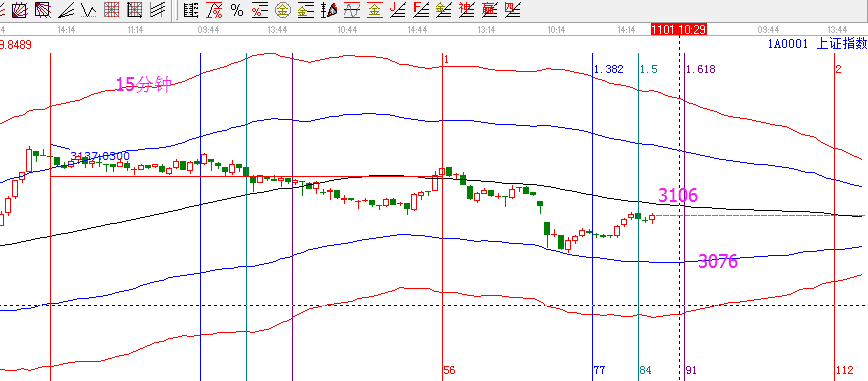Viewport: 868px width, 381px height.
Task: Choose the parallel lines drawing tool
Action: [x=158, y=9]
